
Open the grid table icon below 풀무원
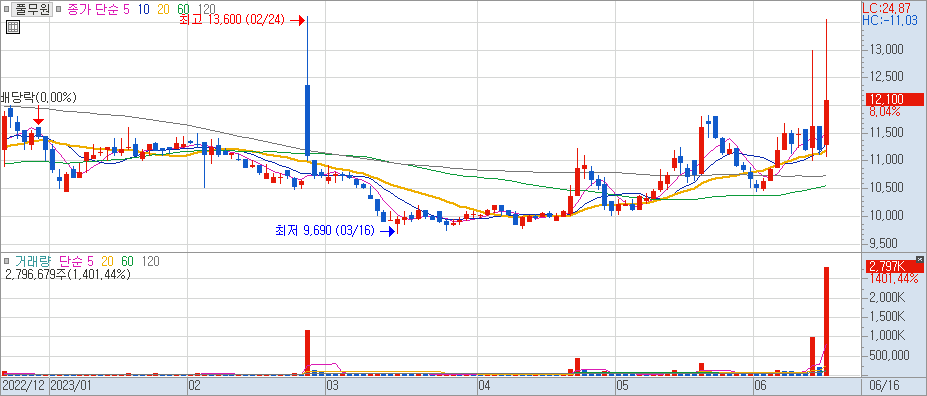(x=13, y=27)
